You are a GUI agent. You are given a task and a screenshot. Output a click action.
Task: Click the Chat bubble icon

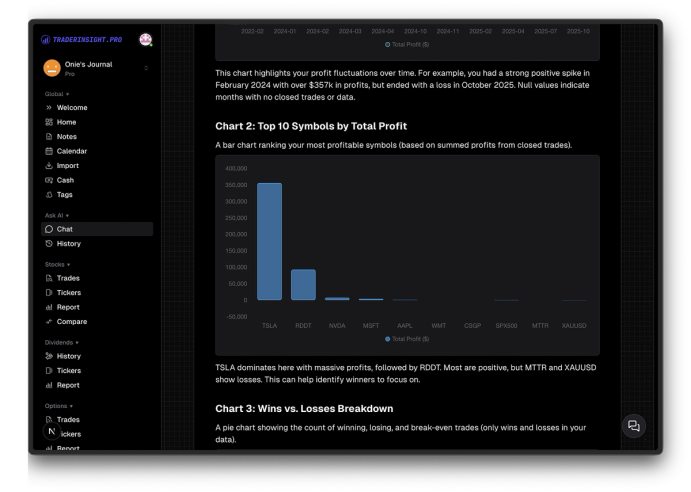(49, 229)
